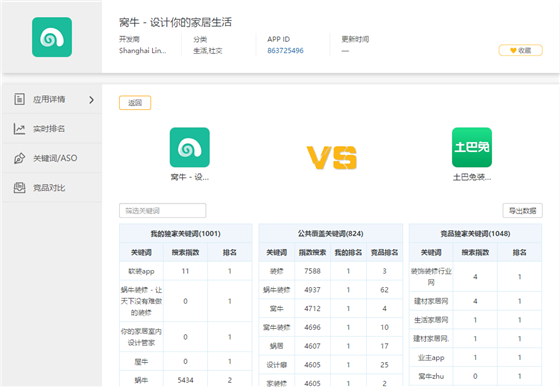Open 实时排名 menu item
The height and width of the screenshot is (387, 560).
(52, 129)
